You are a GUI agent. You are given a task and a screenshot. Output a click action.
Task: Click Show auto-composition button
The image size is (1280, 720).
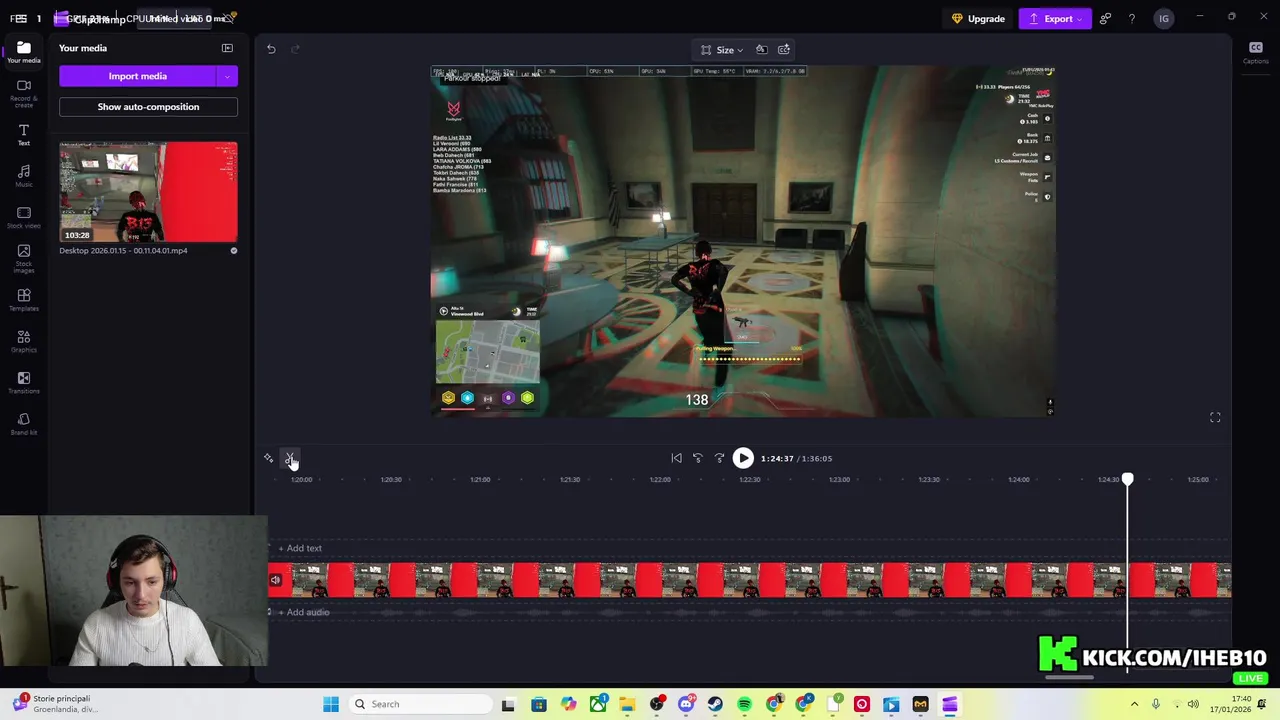click(148, 107)
